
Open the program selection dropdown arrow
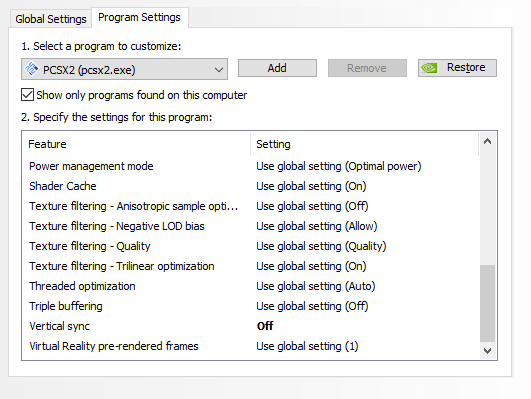(x=219, y=70)
